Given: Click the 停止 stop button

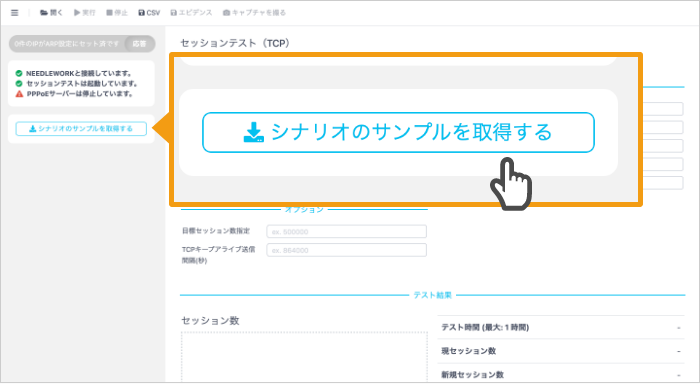Looking at the screenshot, I should pos(117,13).
